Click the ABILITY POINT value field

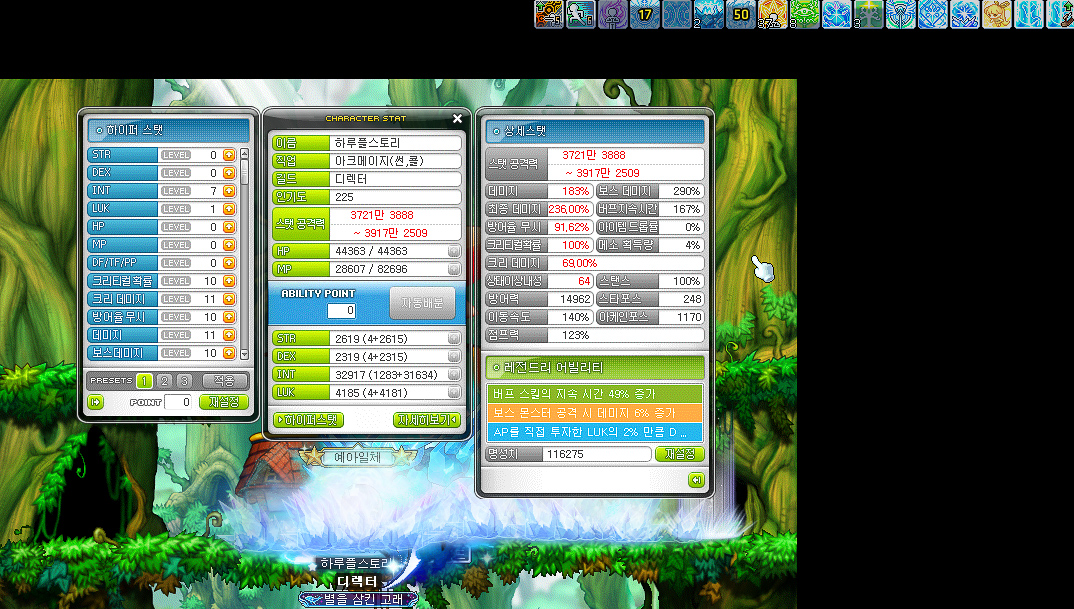click(x=341, y=310)
